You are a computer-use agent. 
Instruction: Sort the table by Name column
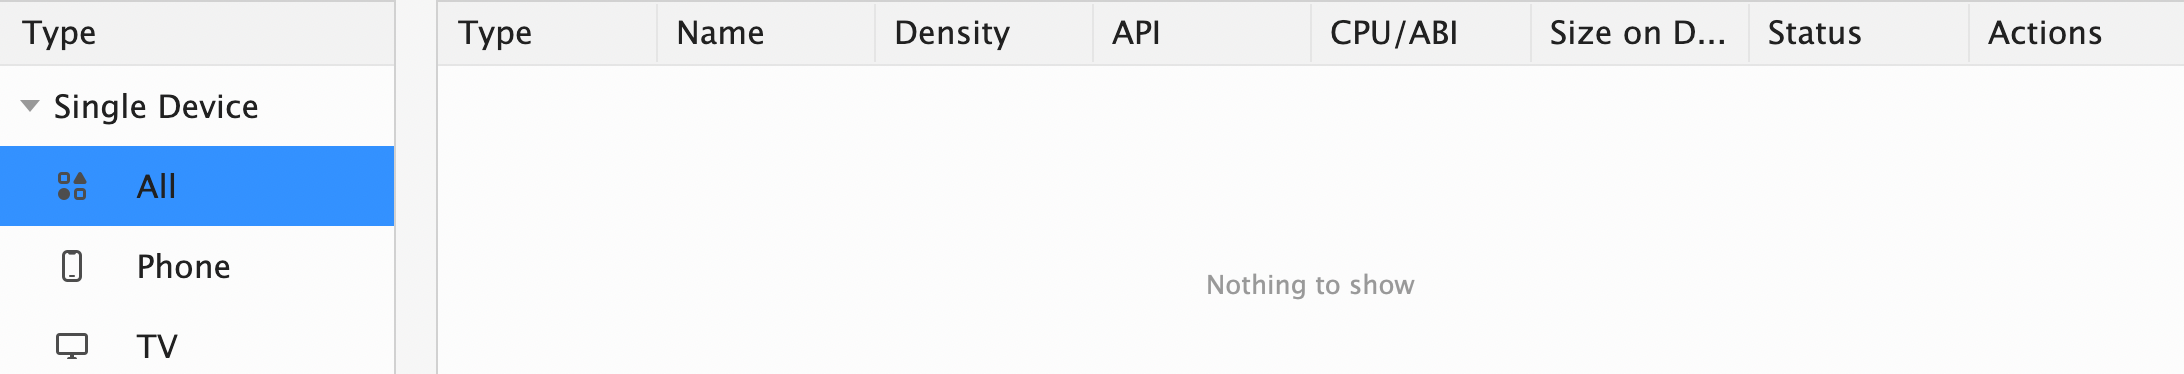(x=766, y=33)
